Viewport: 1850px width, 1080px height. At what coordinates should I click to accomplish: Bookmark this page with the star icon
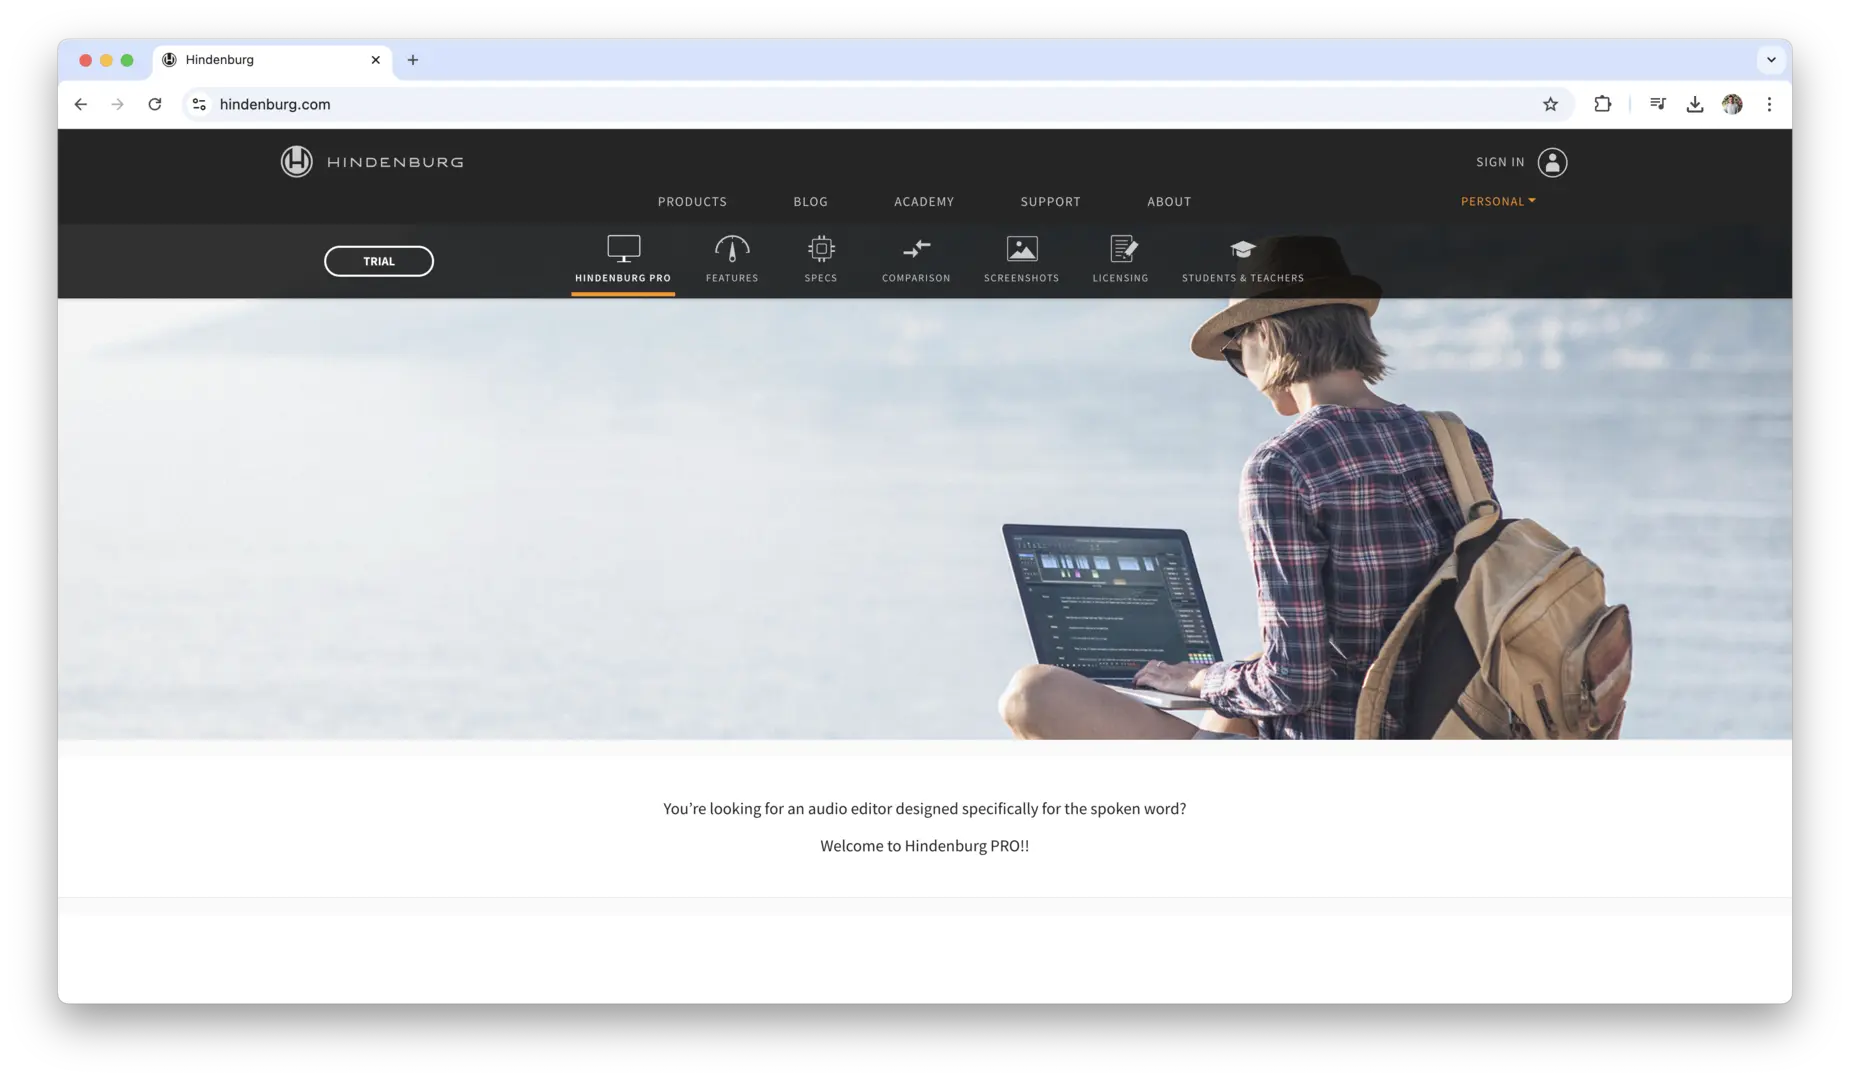1550,104
